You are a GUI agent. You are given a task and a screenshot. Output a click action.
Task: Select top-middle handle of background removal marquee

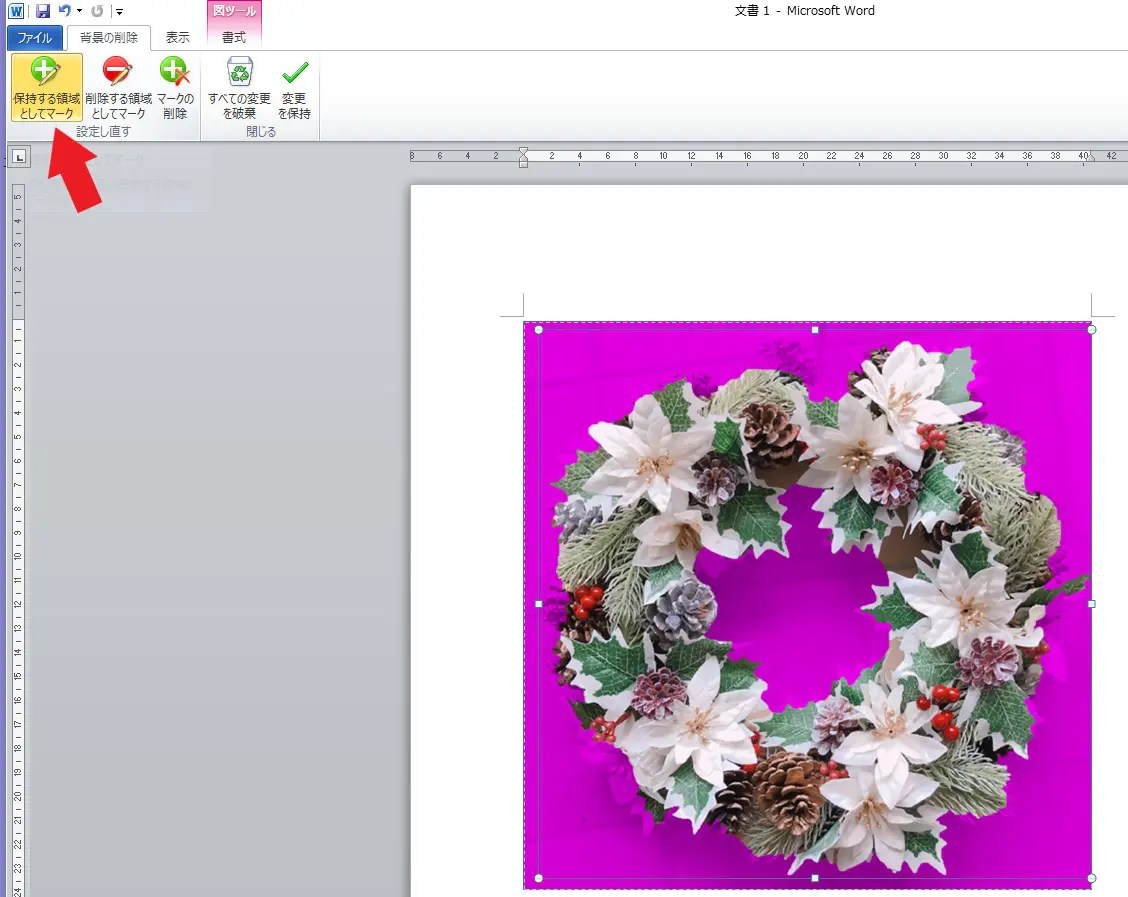[815, 330]
